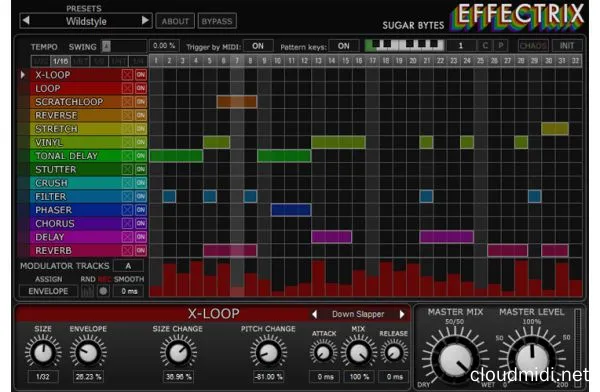Clear the STUTTER track with its X icon
The width and height of the screenshot is (600, 392).
[127, 169]
